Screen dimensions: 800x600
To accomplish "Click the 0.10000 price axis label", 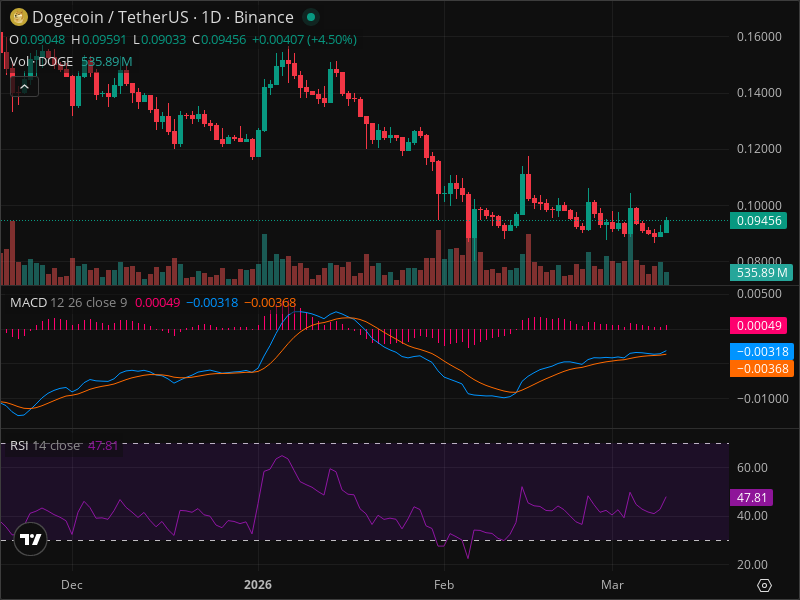I will click(x=759, y=206).
